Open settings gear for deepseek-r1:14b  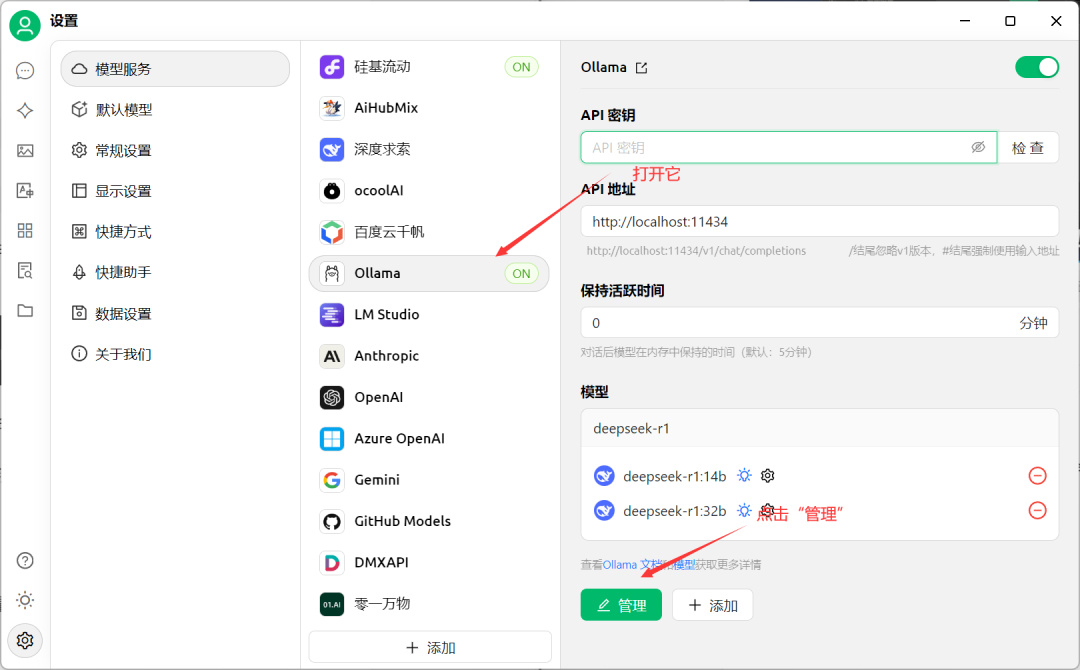point(768,475)
